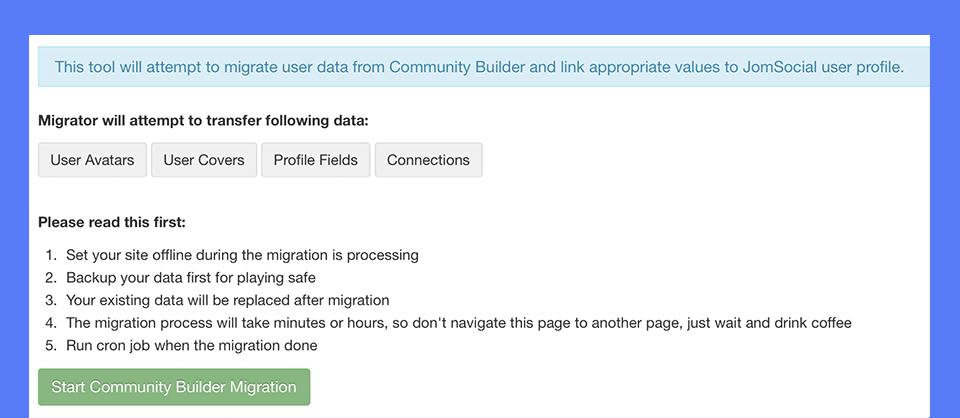Screen dimensions: 960x418
Task: Click the Start Community Builder Migration button
Action: 174,387
